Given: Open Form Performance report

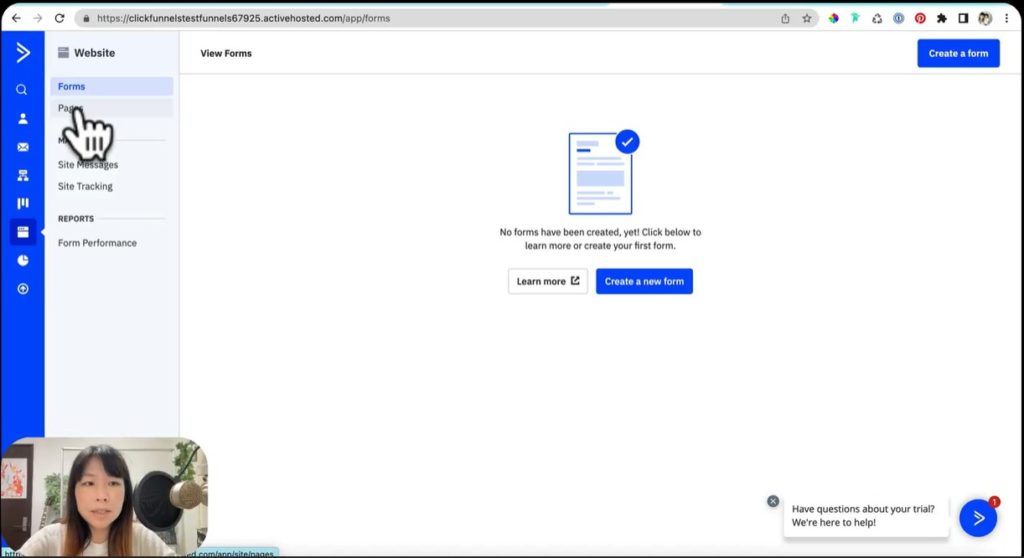Looking at the screenshot, I should pyautogui.click(x=97, y=243).
